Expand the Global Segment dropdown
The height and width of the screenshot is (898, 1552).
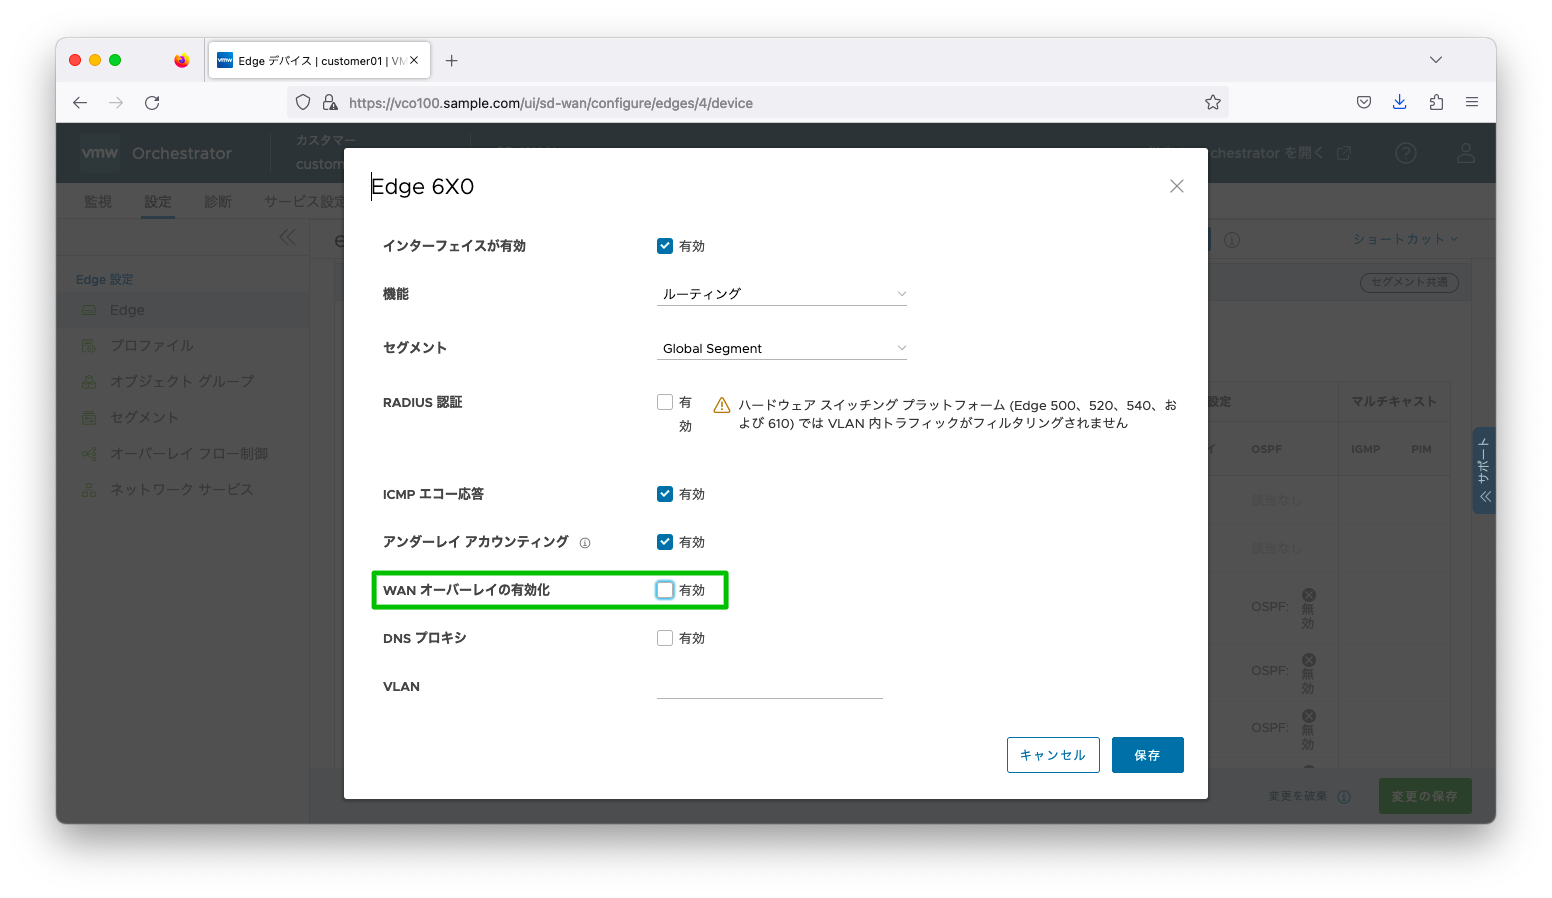coord(781,348)
